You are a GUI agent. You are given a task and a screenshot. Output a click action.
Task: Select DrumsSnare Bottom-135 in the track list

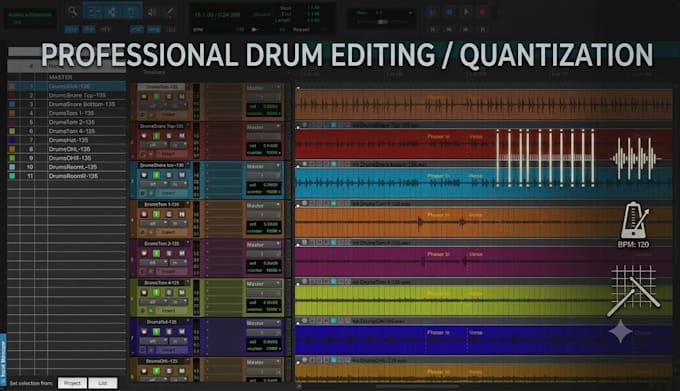point(67,104)
